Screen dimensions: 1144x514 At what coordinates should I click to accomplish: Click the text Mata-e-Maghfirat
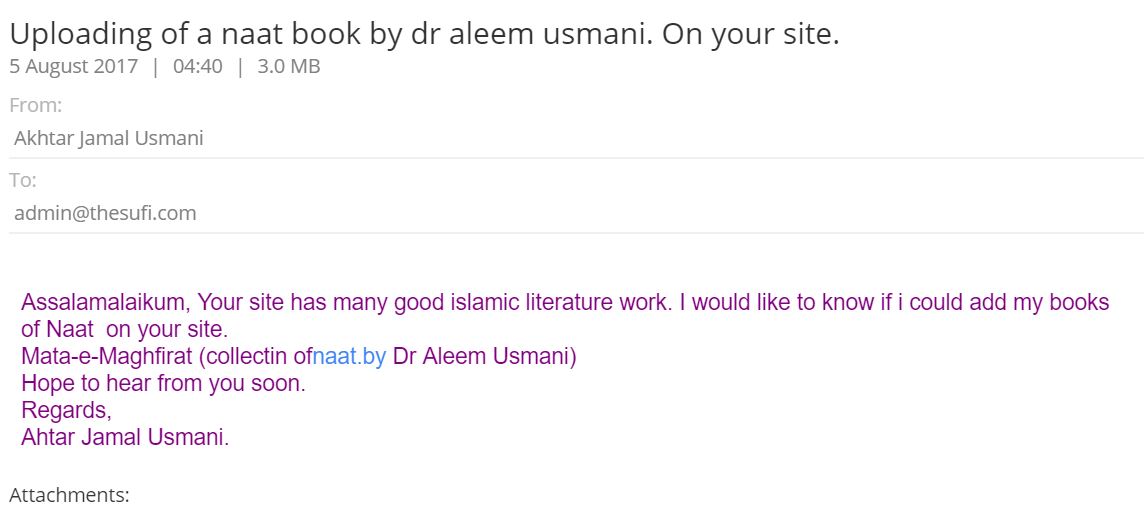point(108,357)
